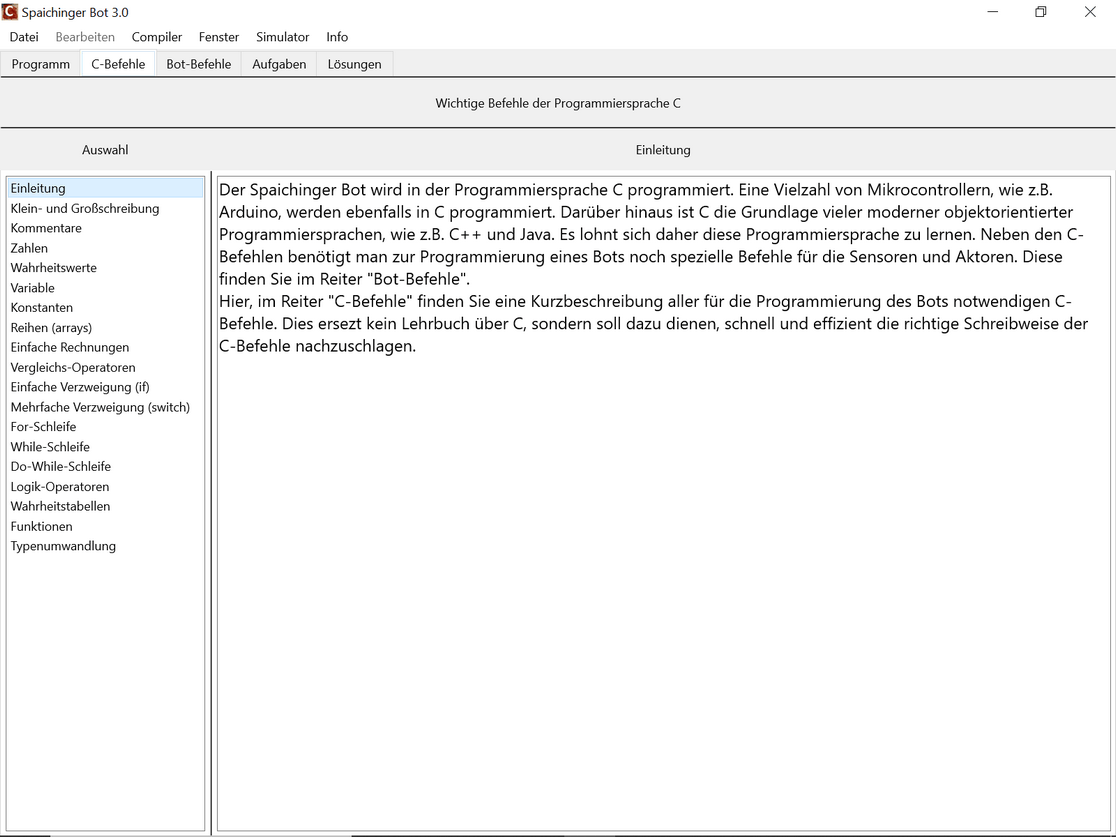Screen dimensions: 1116x837
Task: Select Typenumwandlung in the list
Action: 63,546
